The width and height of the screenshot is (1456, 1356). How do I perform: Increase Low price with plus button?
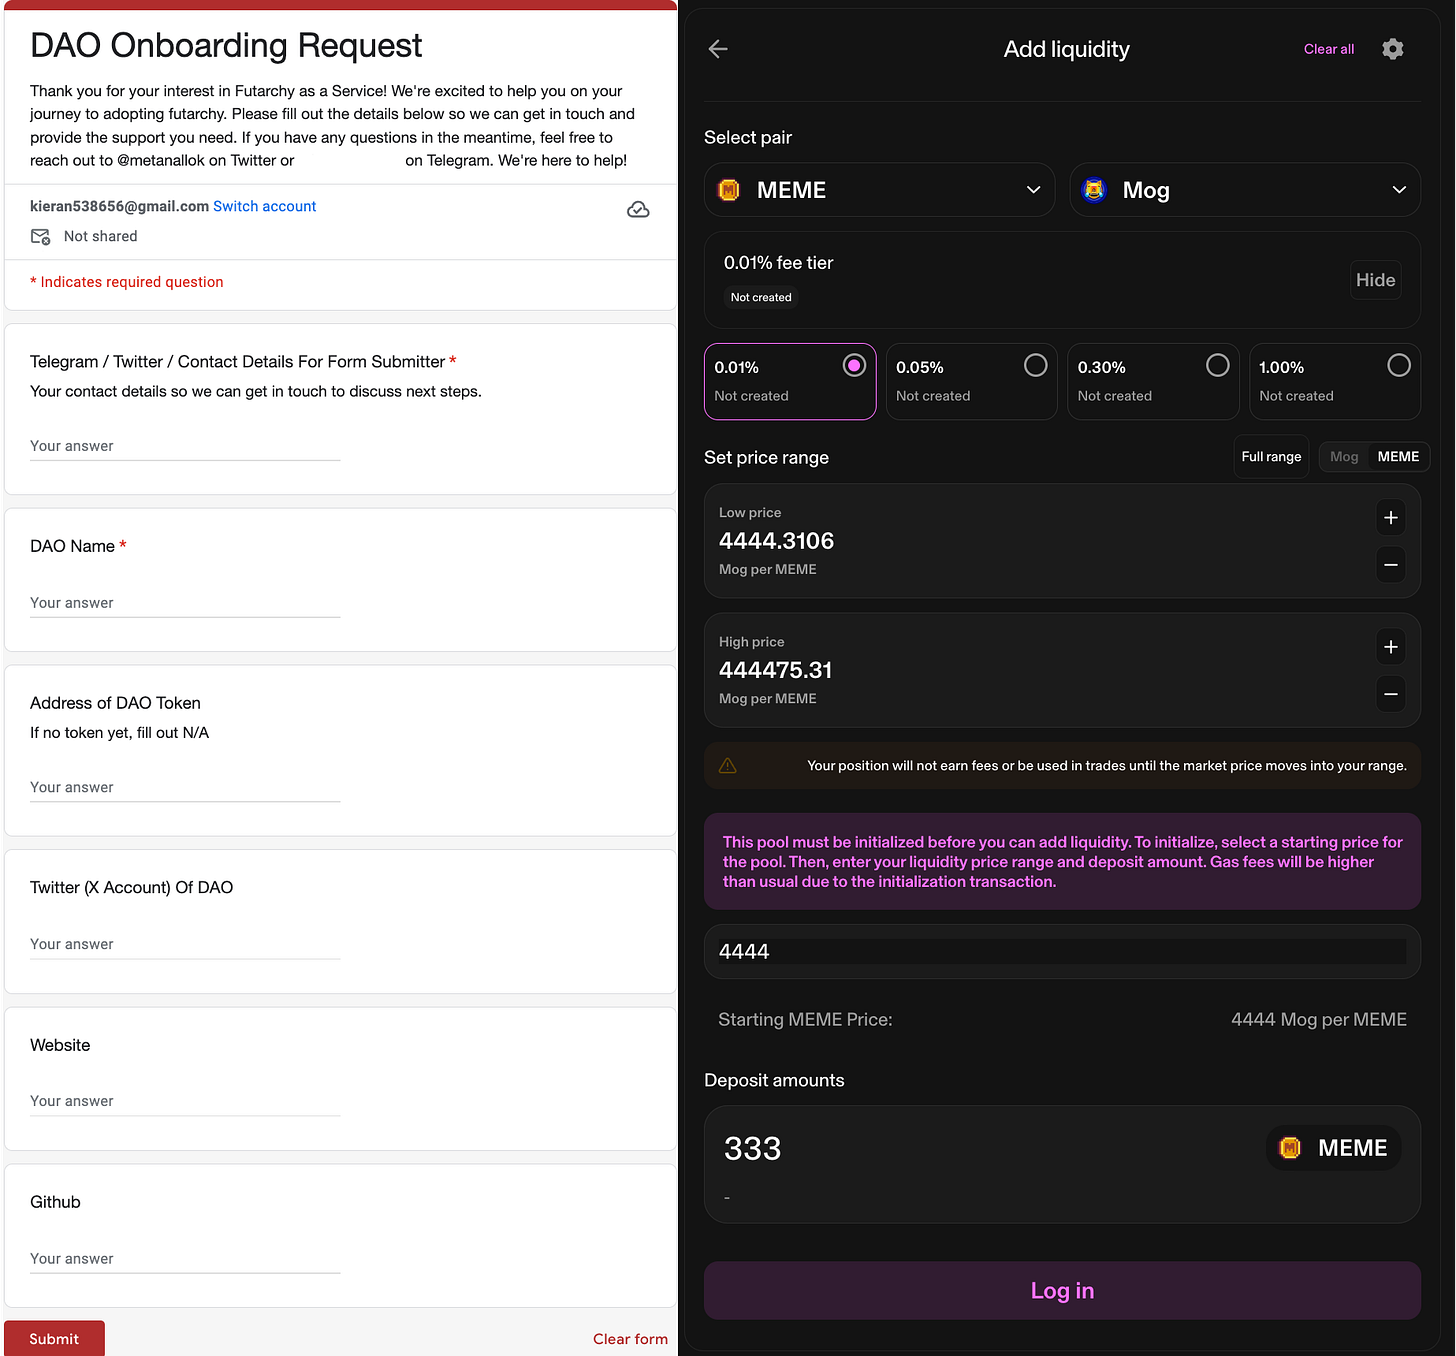pos(1391,517)
